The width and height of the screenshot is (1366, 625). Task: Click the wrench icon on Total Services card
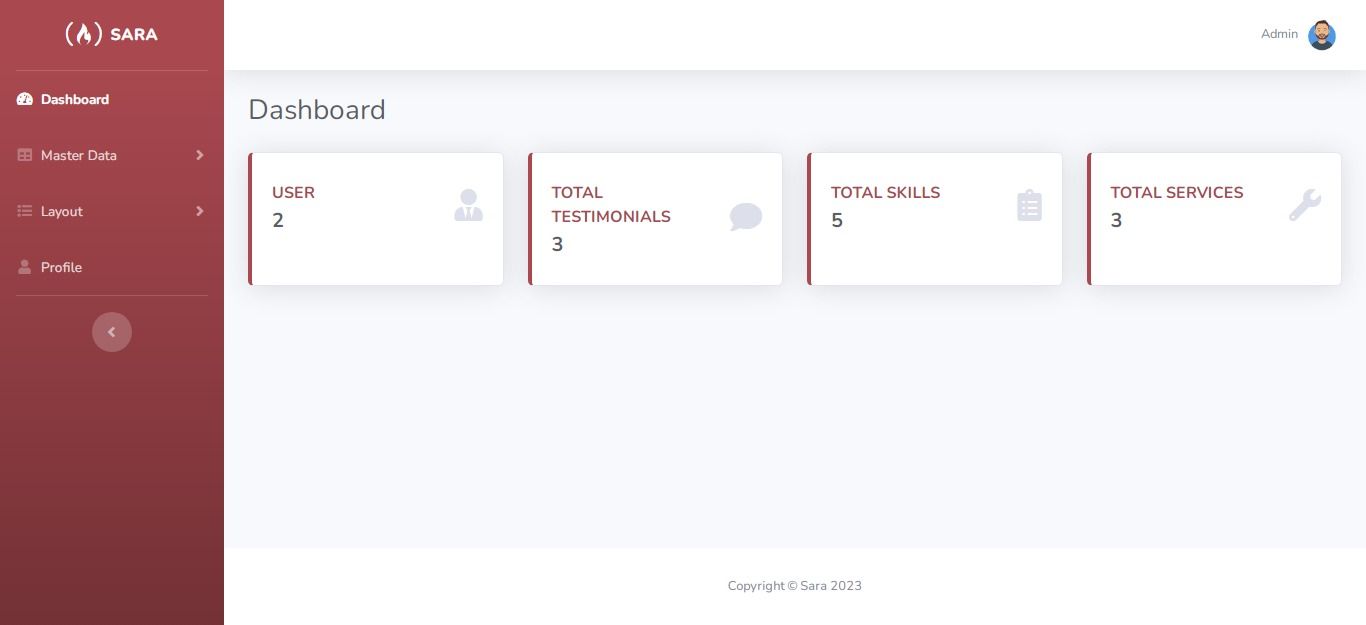1305,205
